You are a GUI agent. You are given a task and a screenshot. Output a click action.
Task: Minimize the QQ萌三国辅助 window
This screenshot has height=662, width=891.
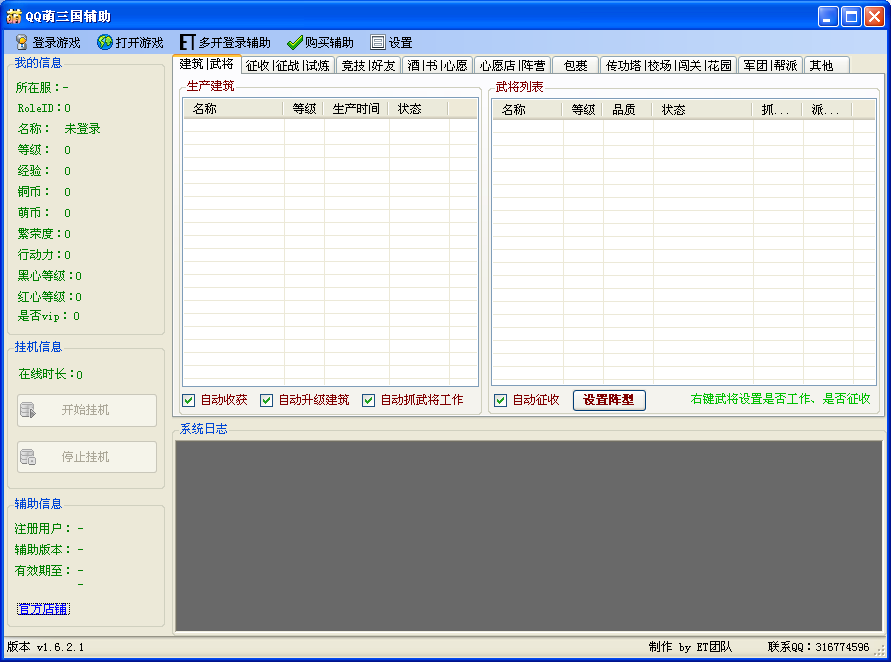828,16
